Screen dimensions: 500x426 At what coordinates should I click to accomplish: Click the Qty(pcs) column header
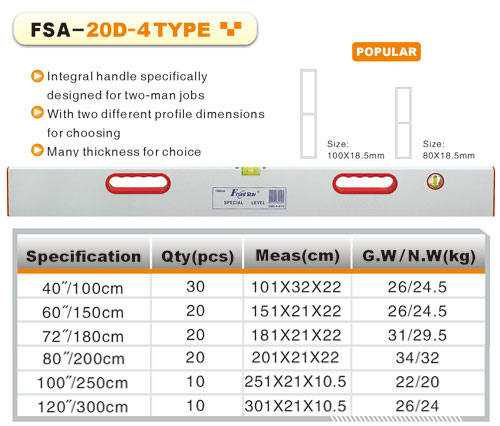(197, 256)
